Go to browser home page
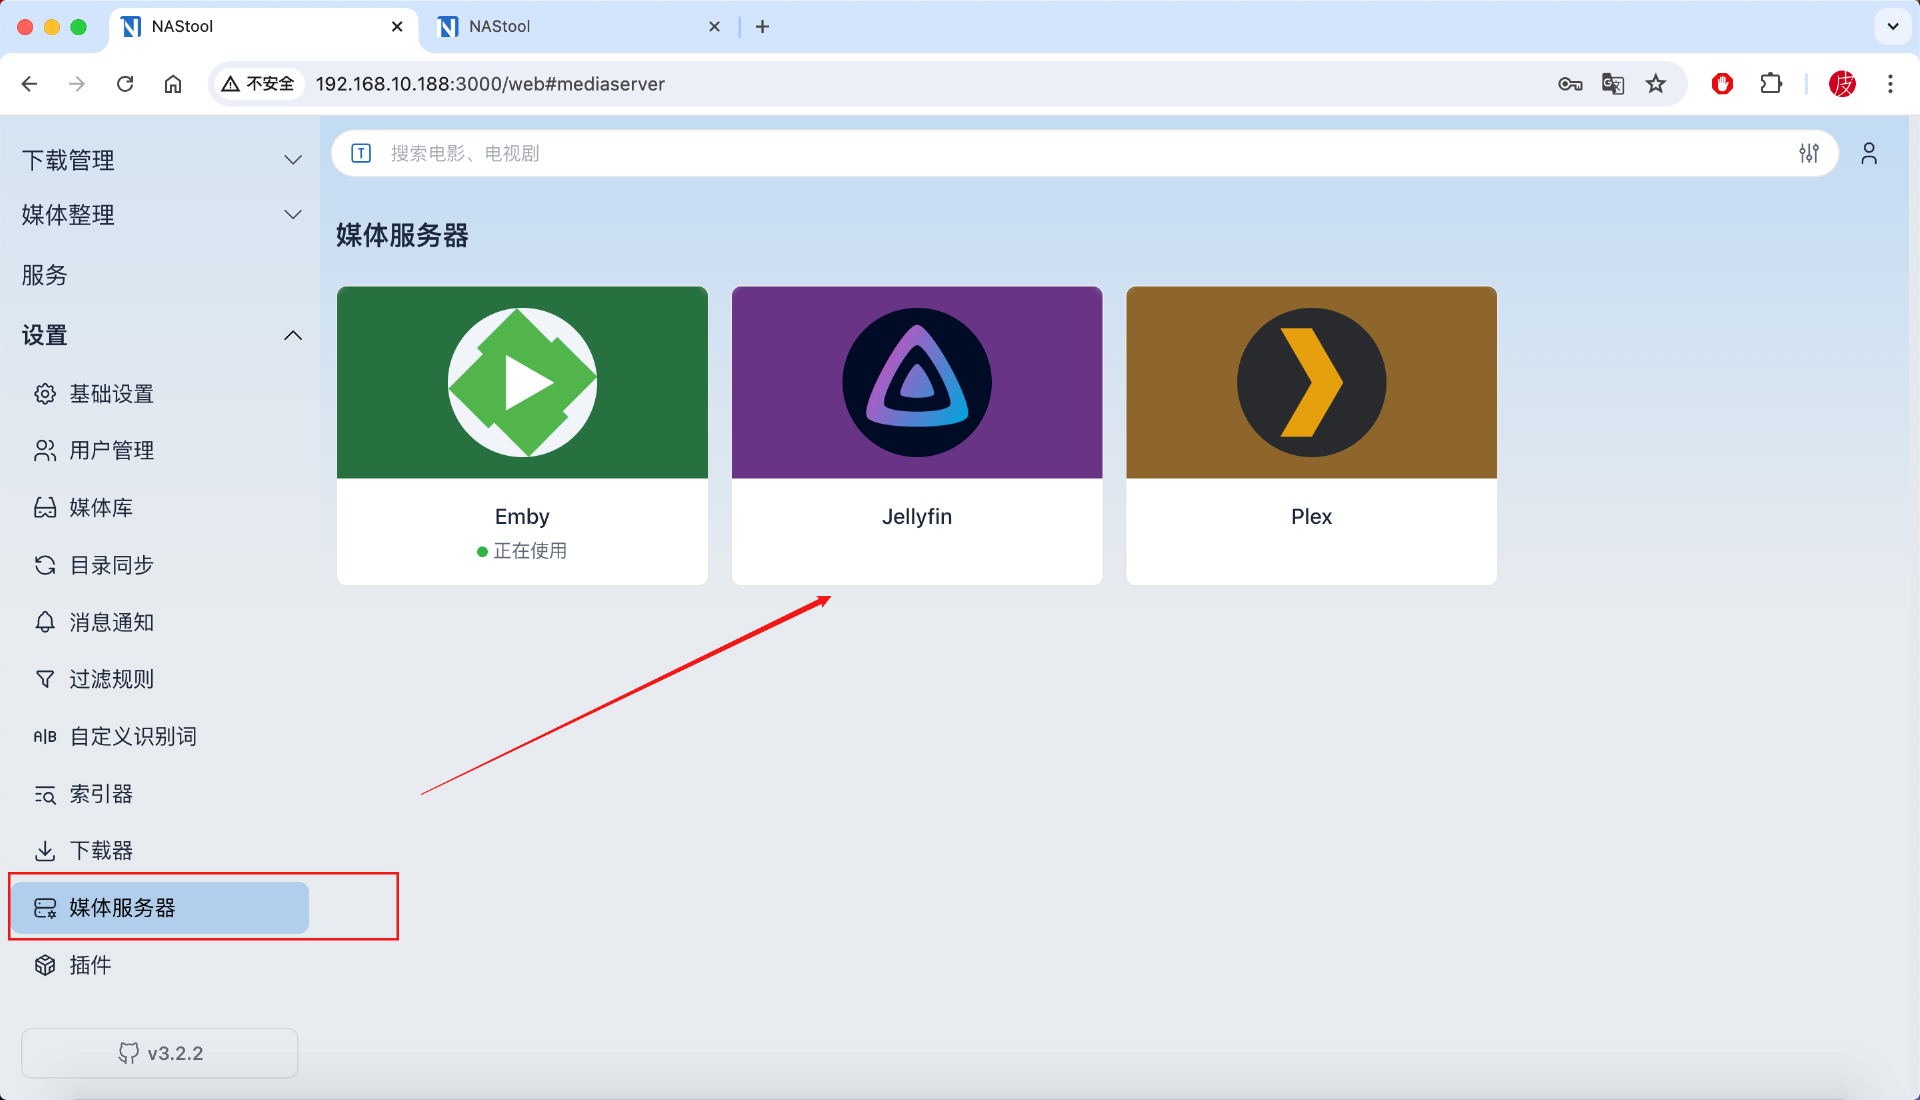1920x1100 pixels. click(173, 84)
